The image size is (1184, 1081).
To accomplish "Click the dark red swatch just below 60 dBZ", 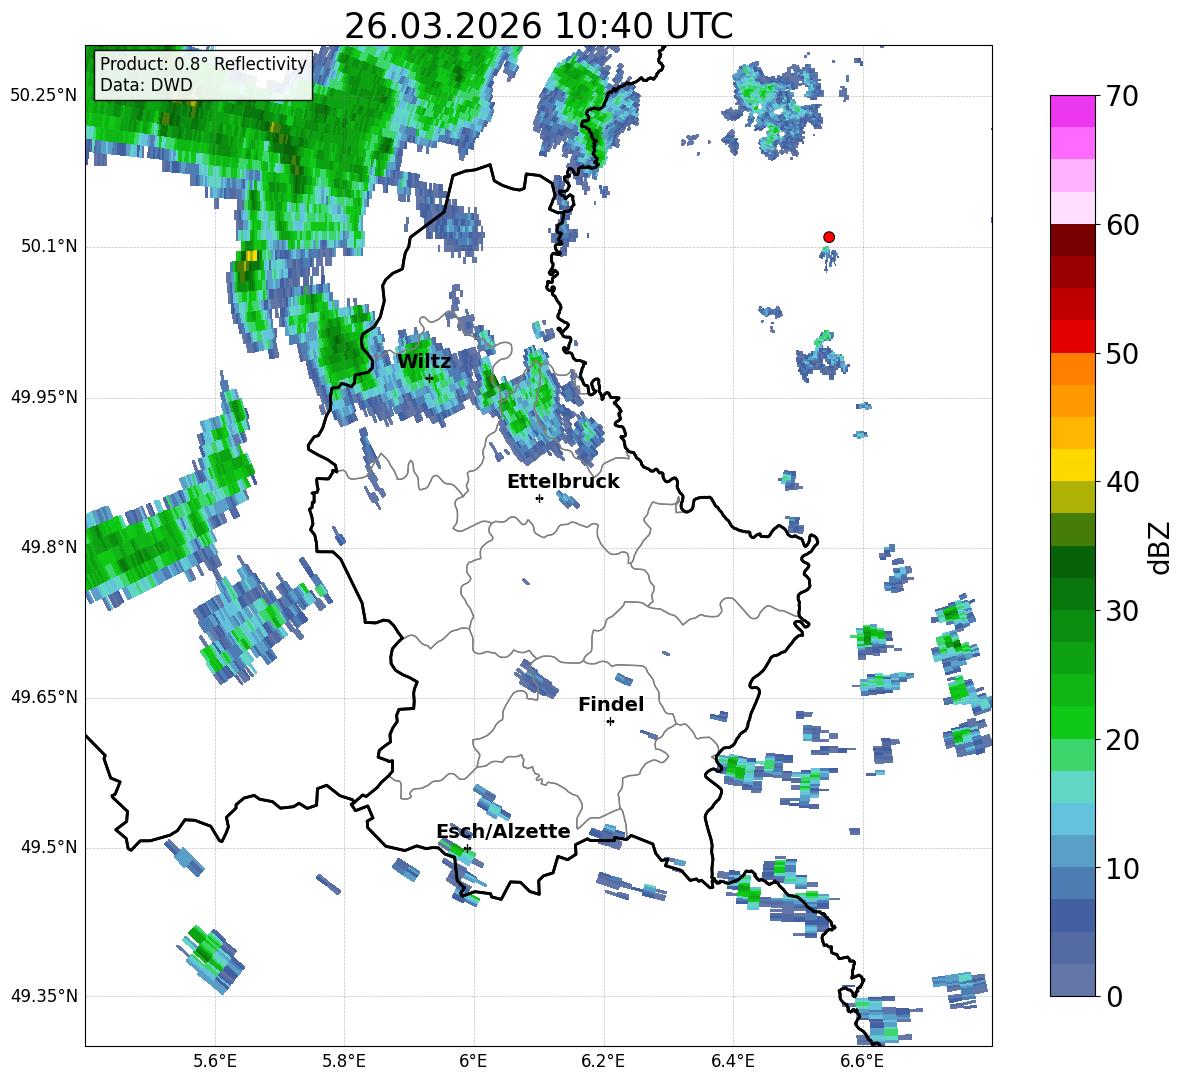I will coord(1072,241).
